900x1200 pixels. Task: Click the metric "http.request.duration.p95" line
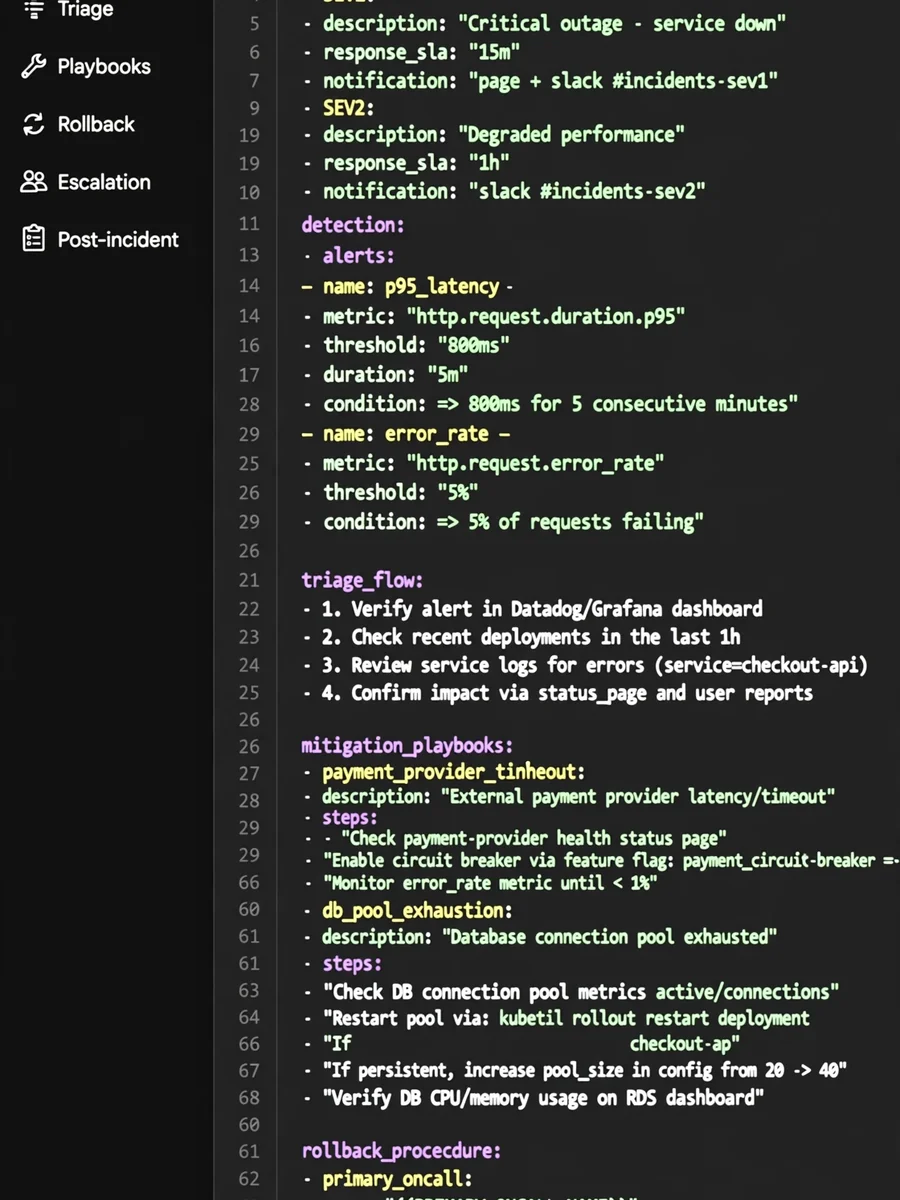coord(494,316)
